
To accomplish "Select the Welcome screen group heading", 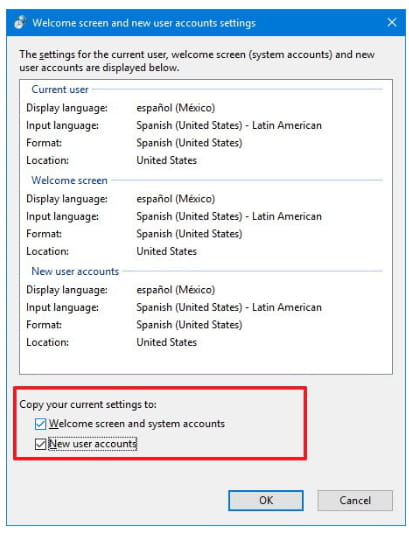I will pos(69,180).
